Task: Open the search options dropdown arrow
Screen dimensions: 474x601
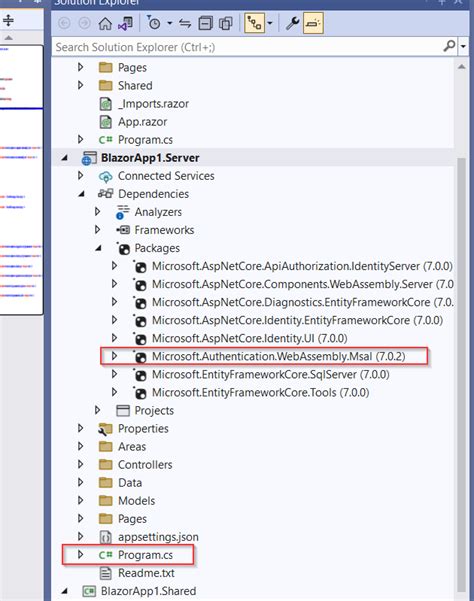Action: tap(463, 47)
